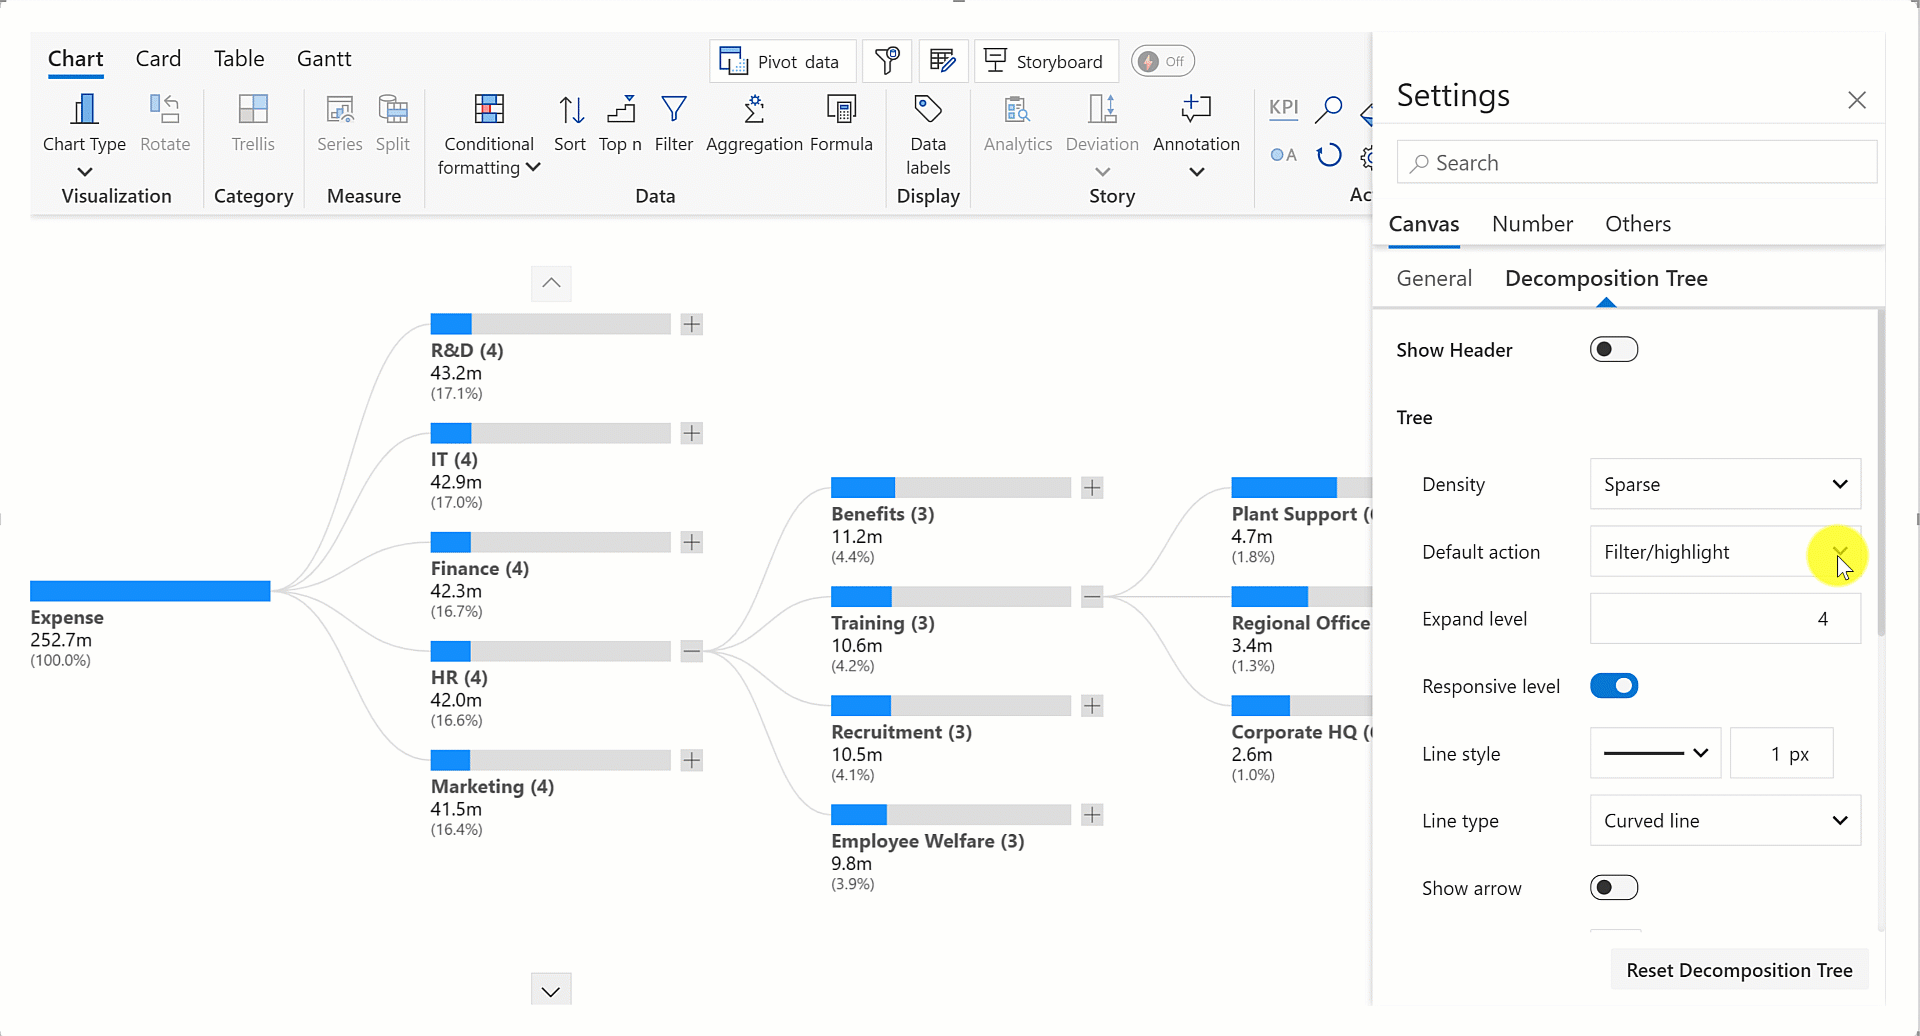Open the Line type dropdown
Viewport: 1920px width, 1036px height.
[1725, 821]
